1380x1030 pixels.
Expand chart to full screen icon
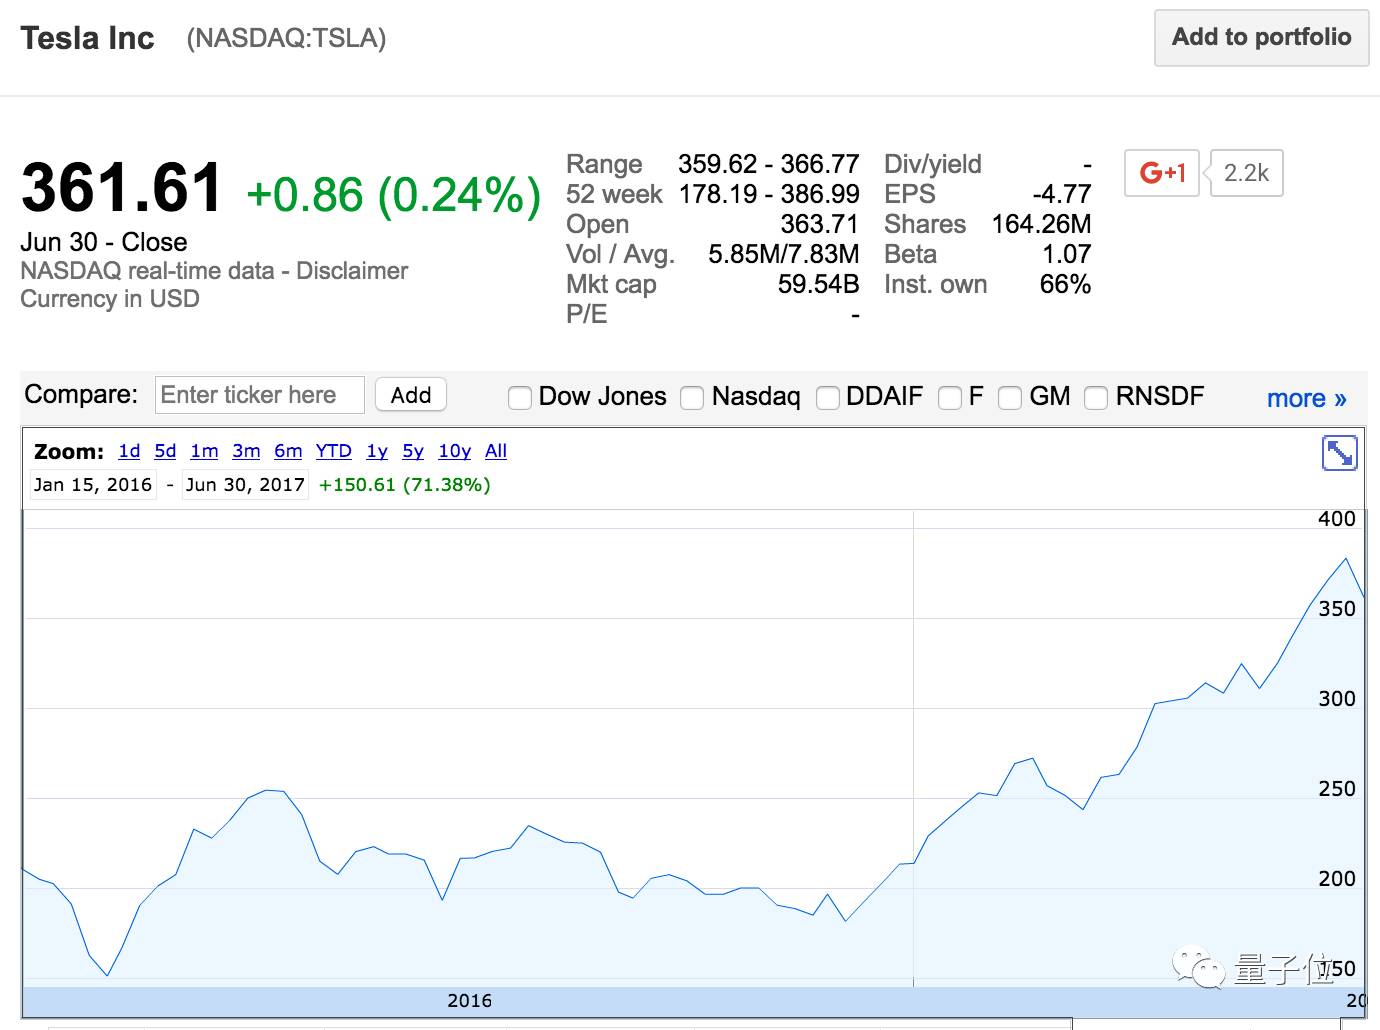1339,453
